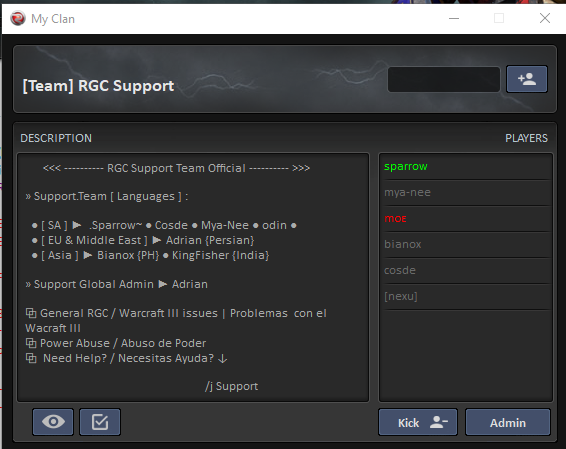Select player bianox in the list
The width and height of the screenshot is (566, 449).
click(467, 245)
